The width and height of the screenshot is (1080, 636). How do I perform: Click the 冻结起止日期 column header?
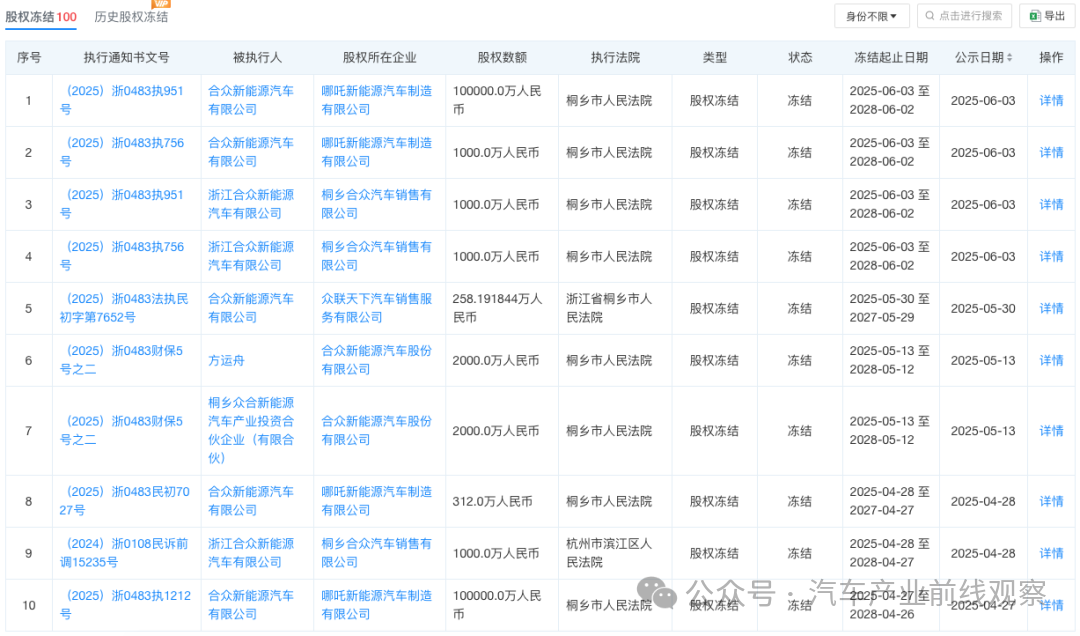click(891, 58)
